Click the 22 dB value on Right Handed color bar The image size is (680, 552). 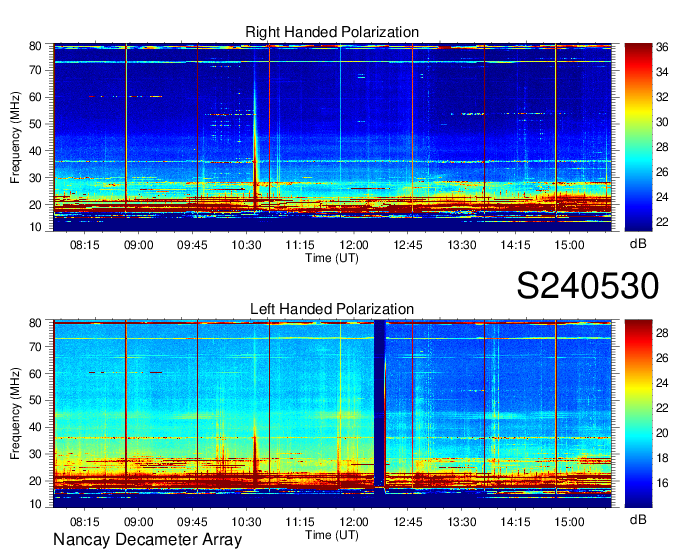(x=662, y=222)
